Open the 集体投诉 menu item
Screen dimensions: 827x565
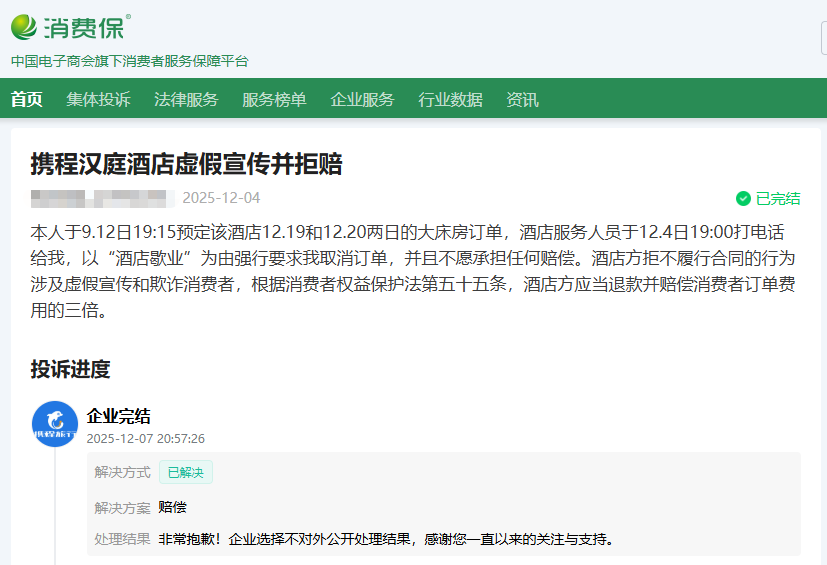coord(98,99)
